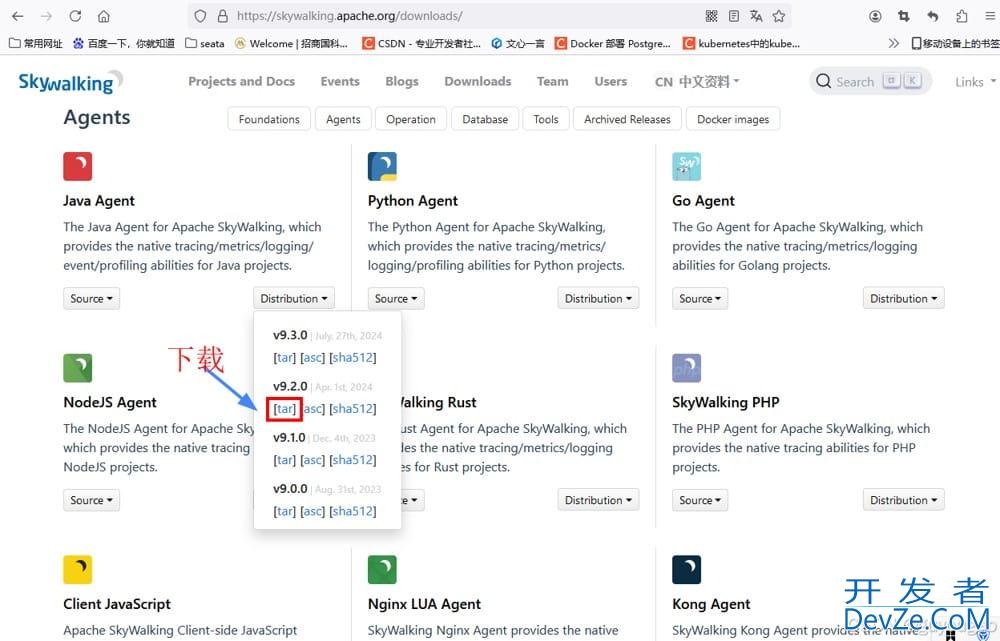Expand the CN 中文资料 dropdown
This screenshot has width=1000, height=641.
(x=697, y=82)
